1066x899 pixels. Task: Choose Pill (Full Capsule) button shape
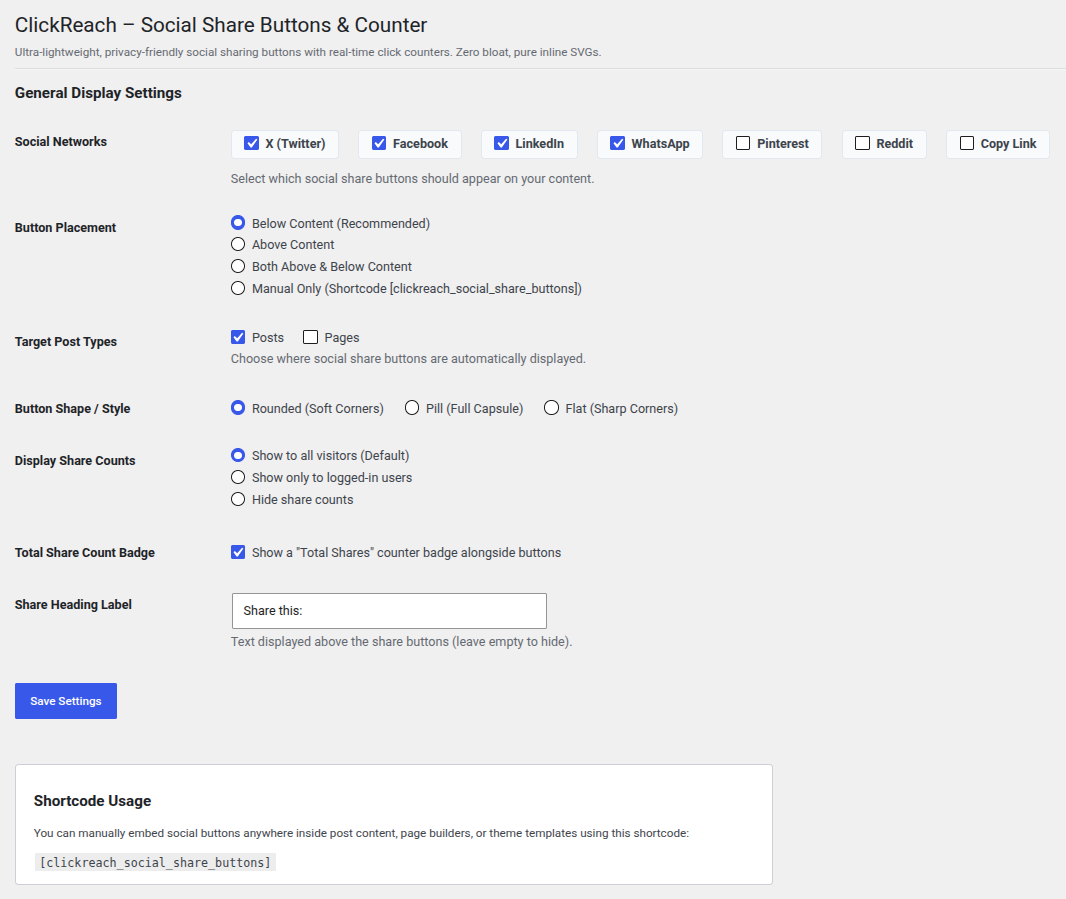point(412,408)
